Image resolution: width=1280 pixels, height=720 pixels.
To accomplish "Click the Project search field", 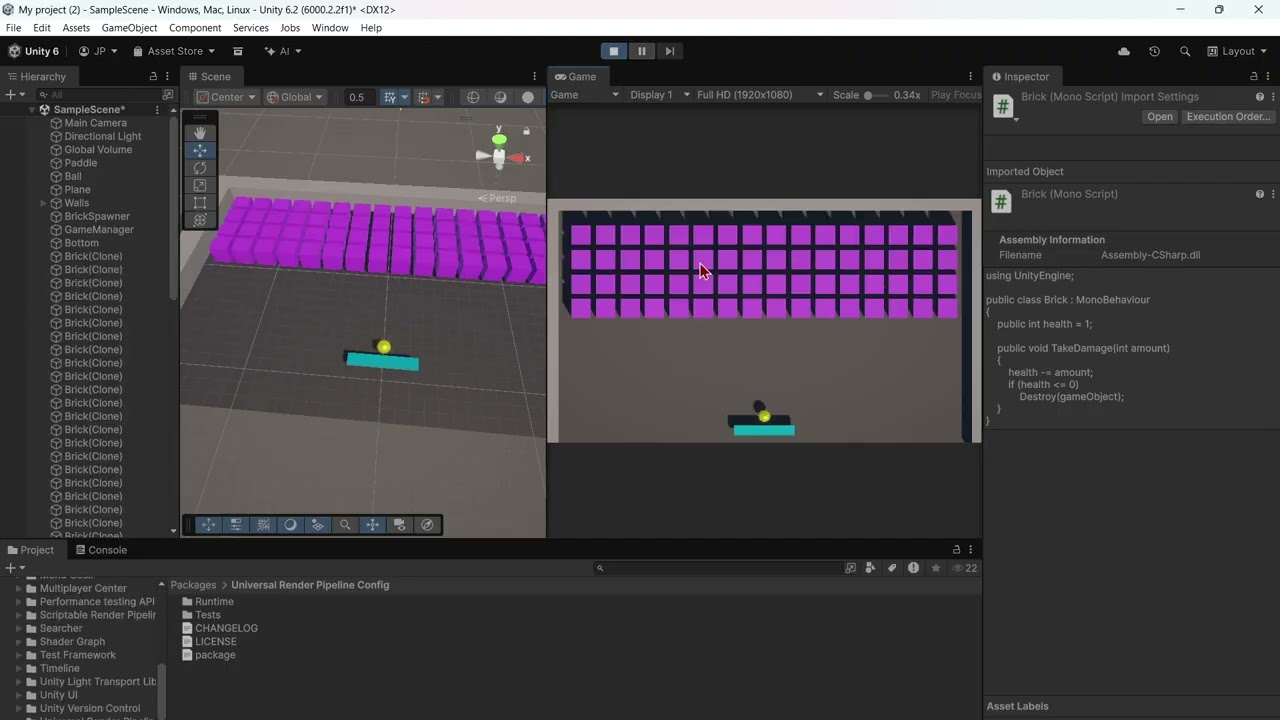I will [x=718, y=568].
